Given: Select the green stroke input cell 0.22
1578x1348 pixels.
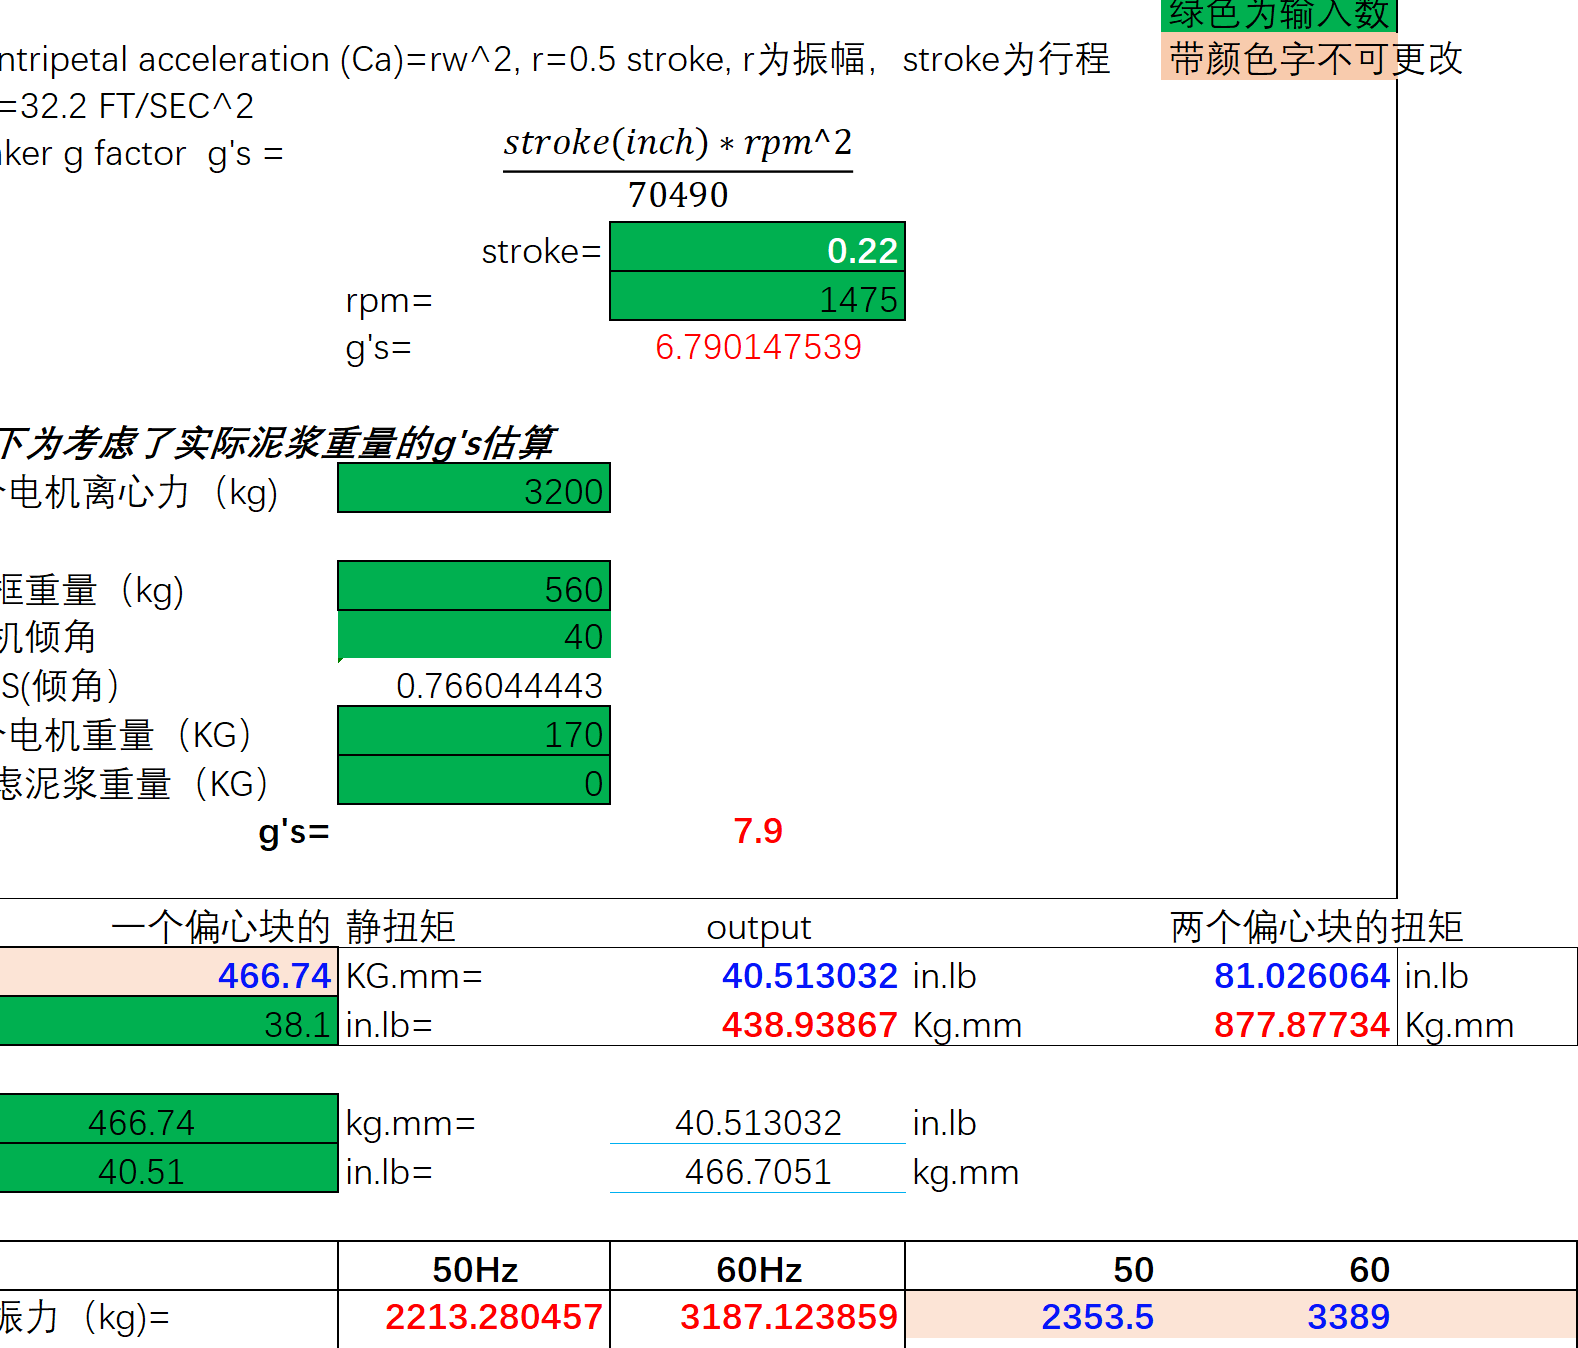Looking at the screenshot, I should (757, 247).
